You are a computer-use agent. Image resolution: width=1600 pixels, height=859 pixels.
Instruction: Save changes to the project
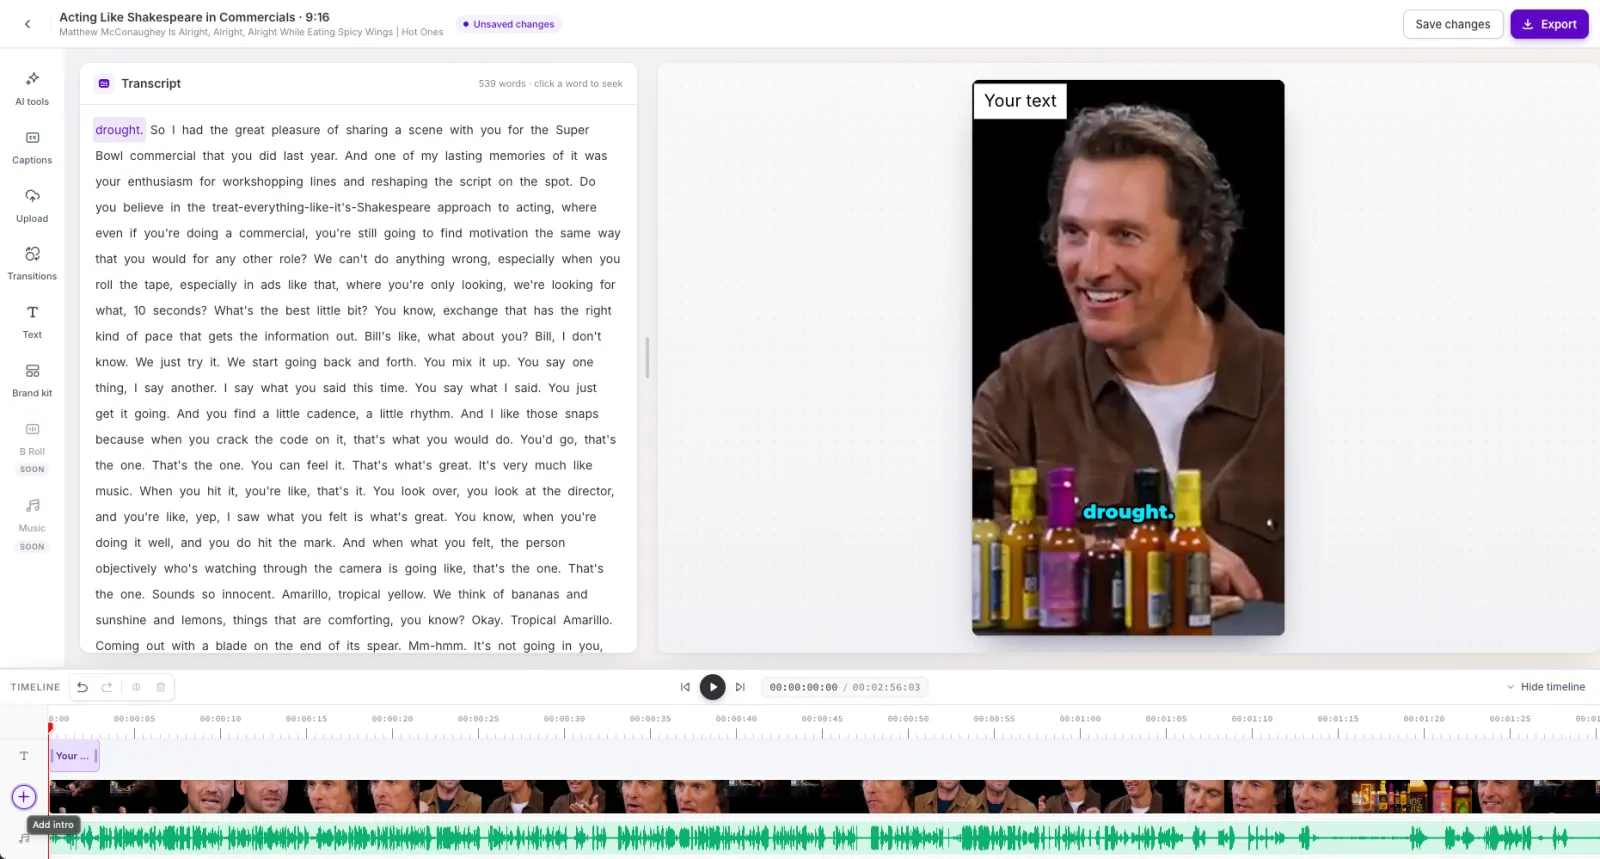pos(1453,24)
